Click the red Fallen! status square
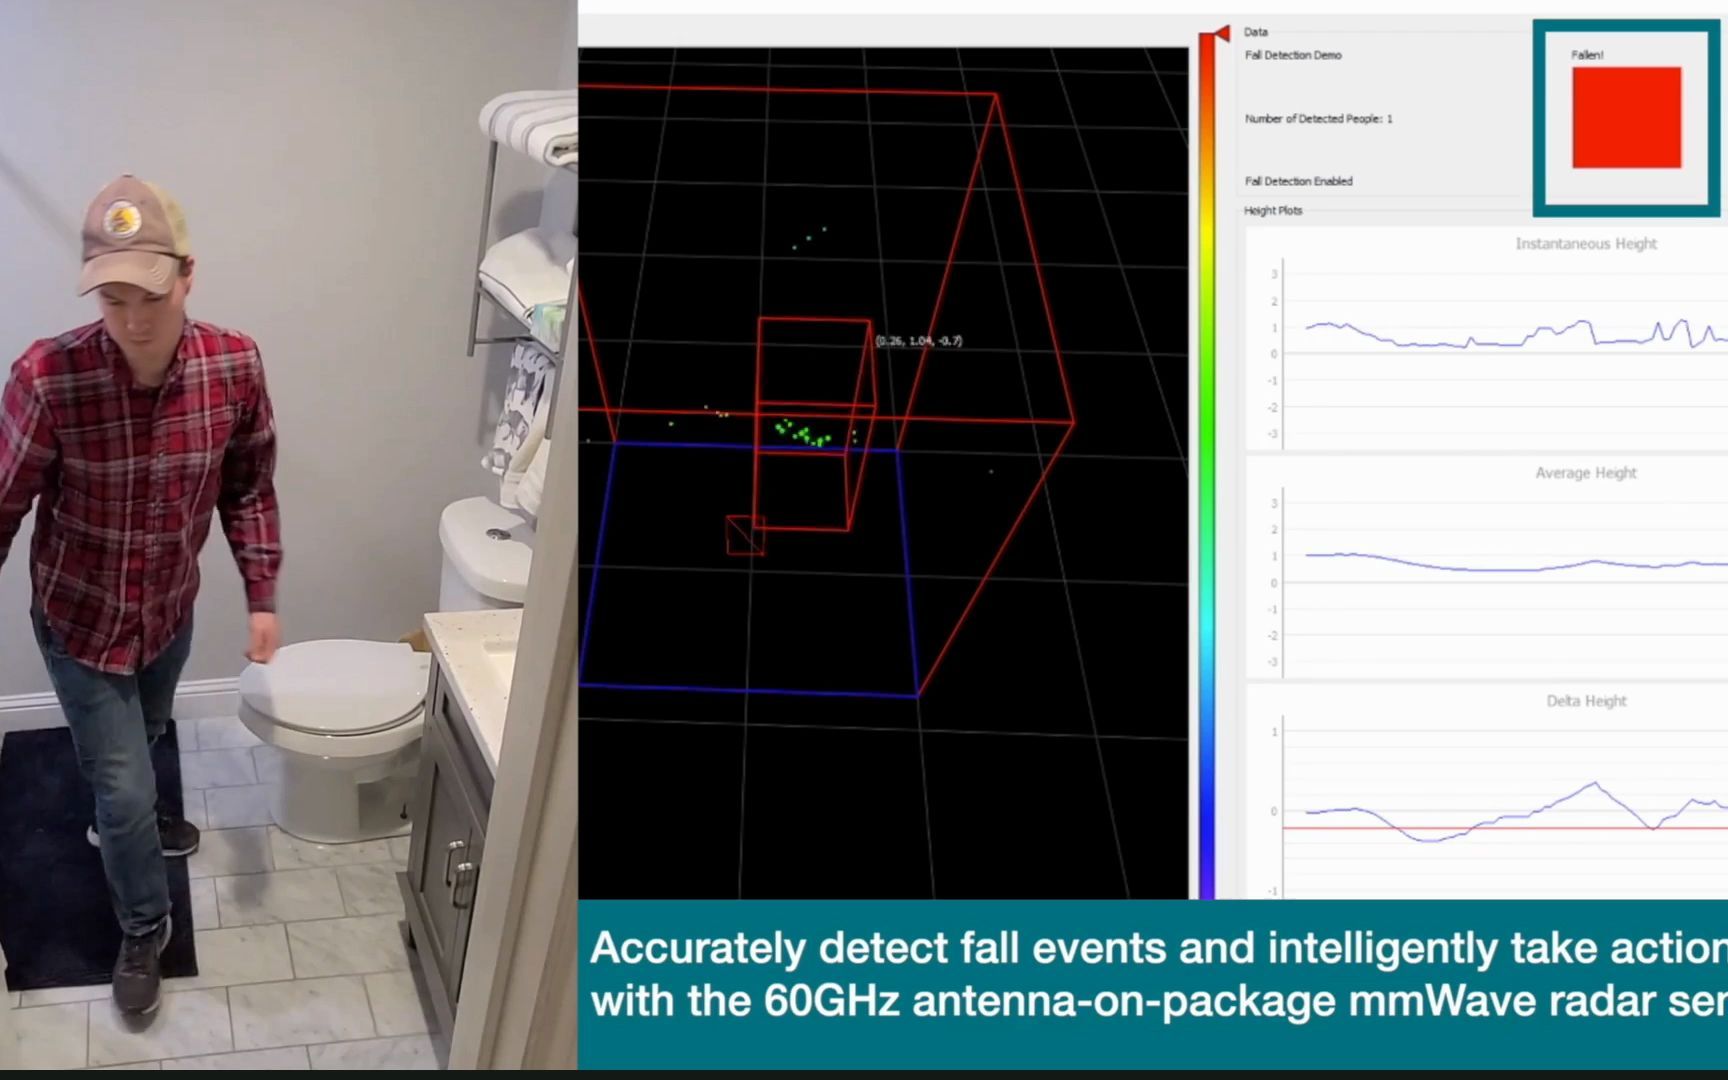This screenshot has width=1728, height=1080. (x=1626, y=118)
